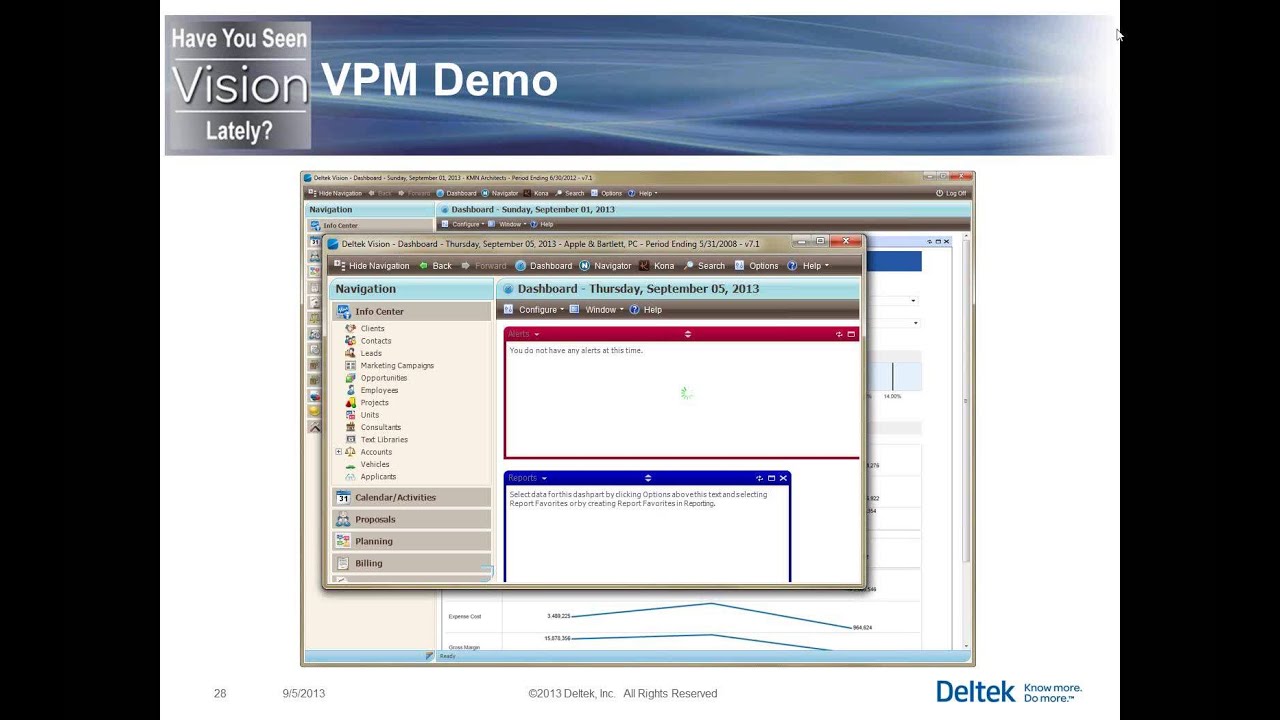Refresh the Reports dashpart
The height and width of the screenshot is (720, 1280).
(x=759, y=478)
